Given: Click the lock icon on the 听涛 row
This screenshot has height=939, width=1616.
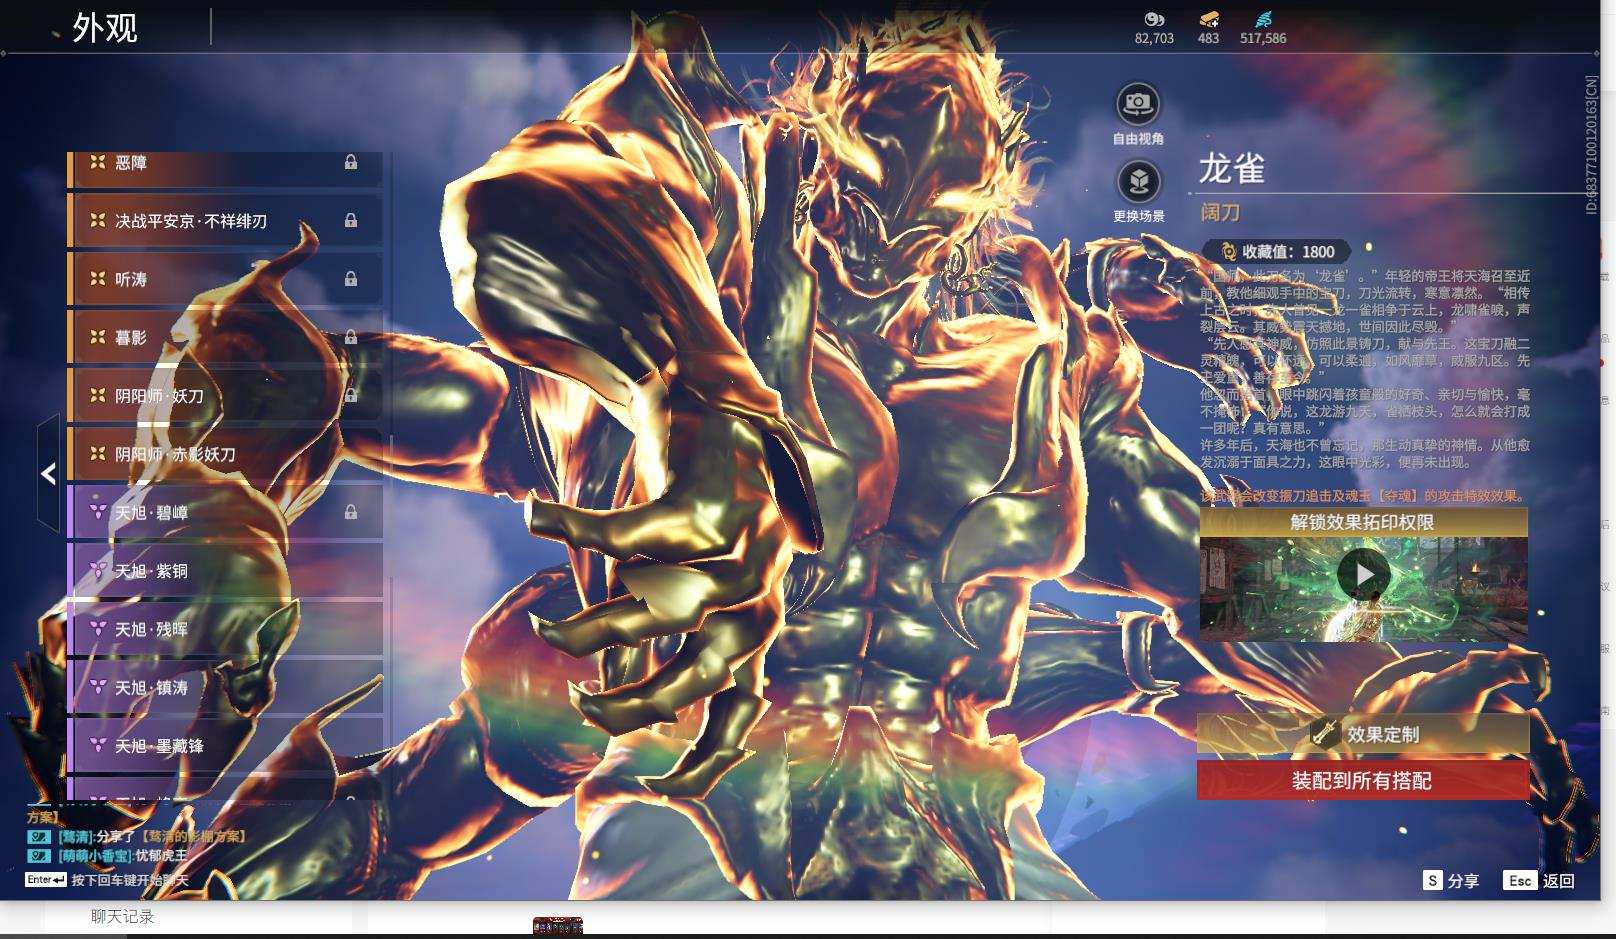Looking at the screenshot, I should [x=351, y=279].
